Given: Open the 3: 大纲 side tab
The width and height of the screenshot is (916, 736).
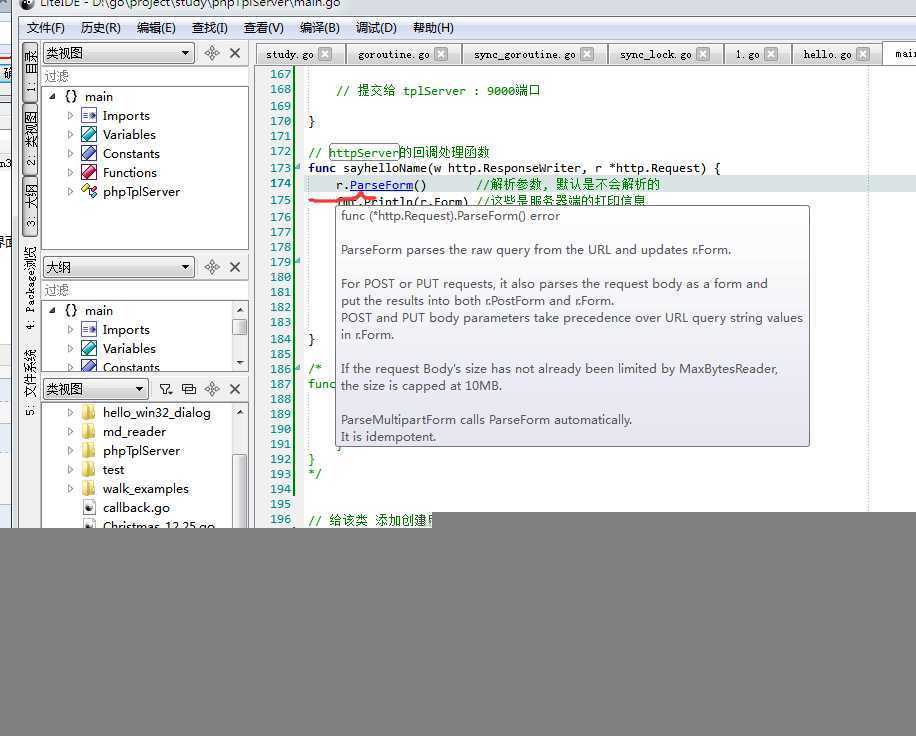Looking at the screenshot, I should (x=30, y=206).
